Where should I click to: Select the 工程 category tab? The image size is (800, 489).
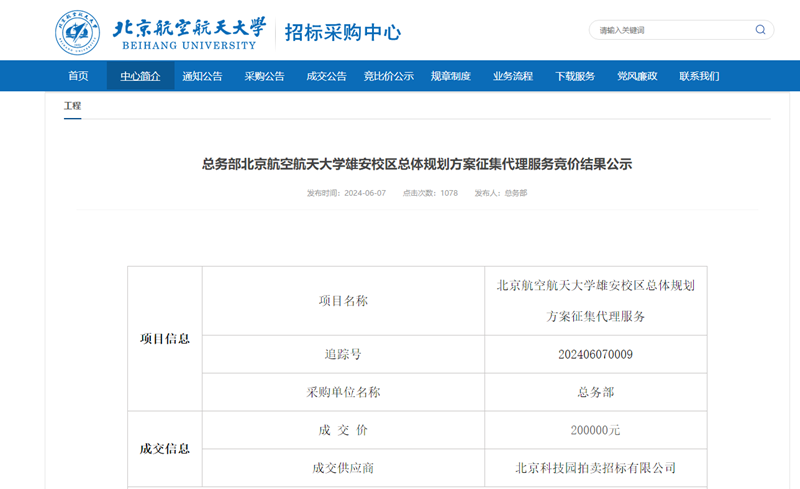point(72,106)
